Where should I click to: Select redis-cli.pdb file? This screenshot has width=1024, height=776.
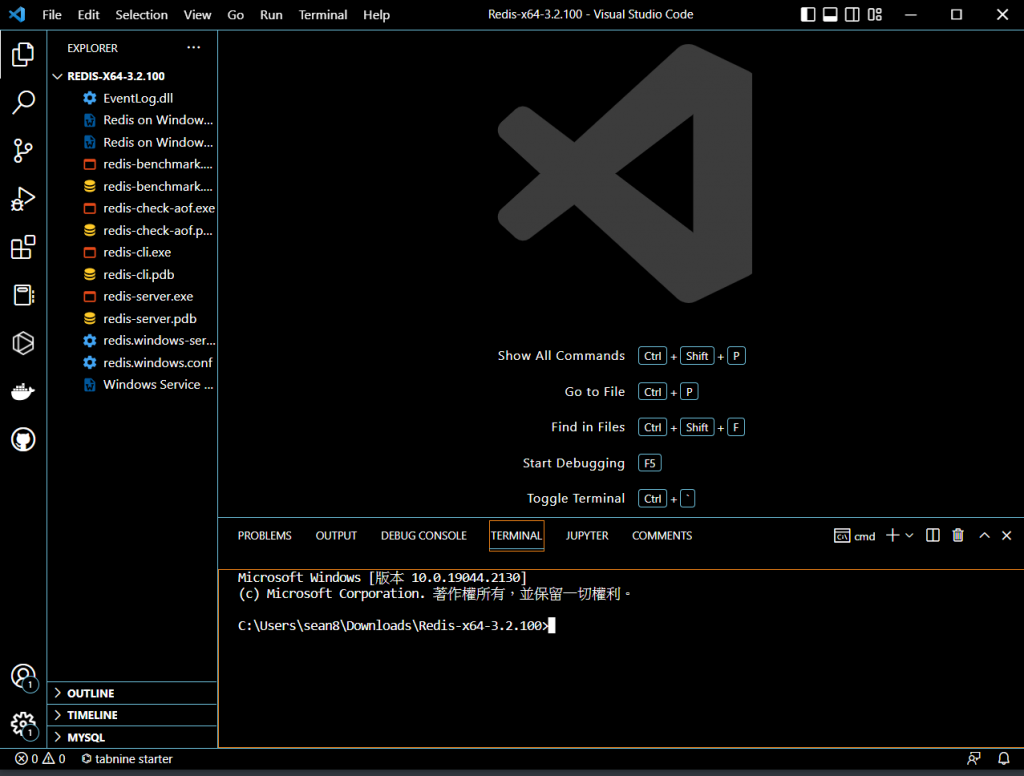click(x=133, y=274)
